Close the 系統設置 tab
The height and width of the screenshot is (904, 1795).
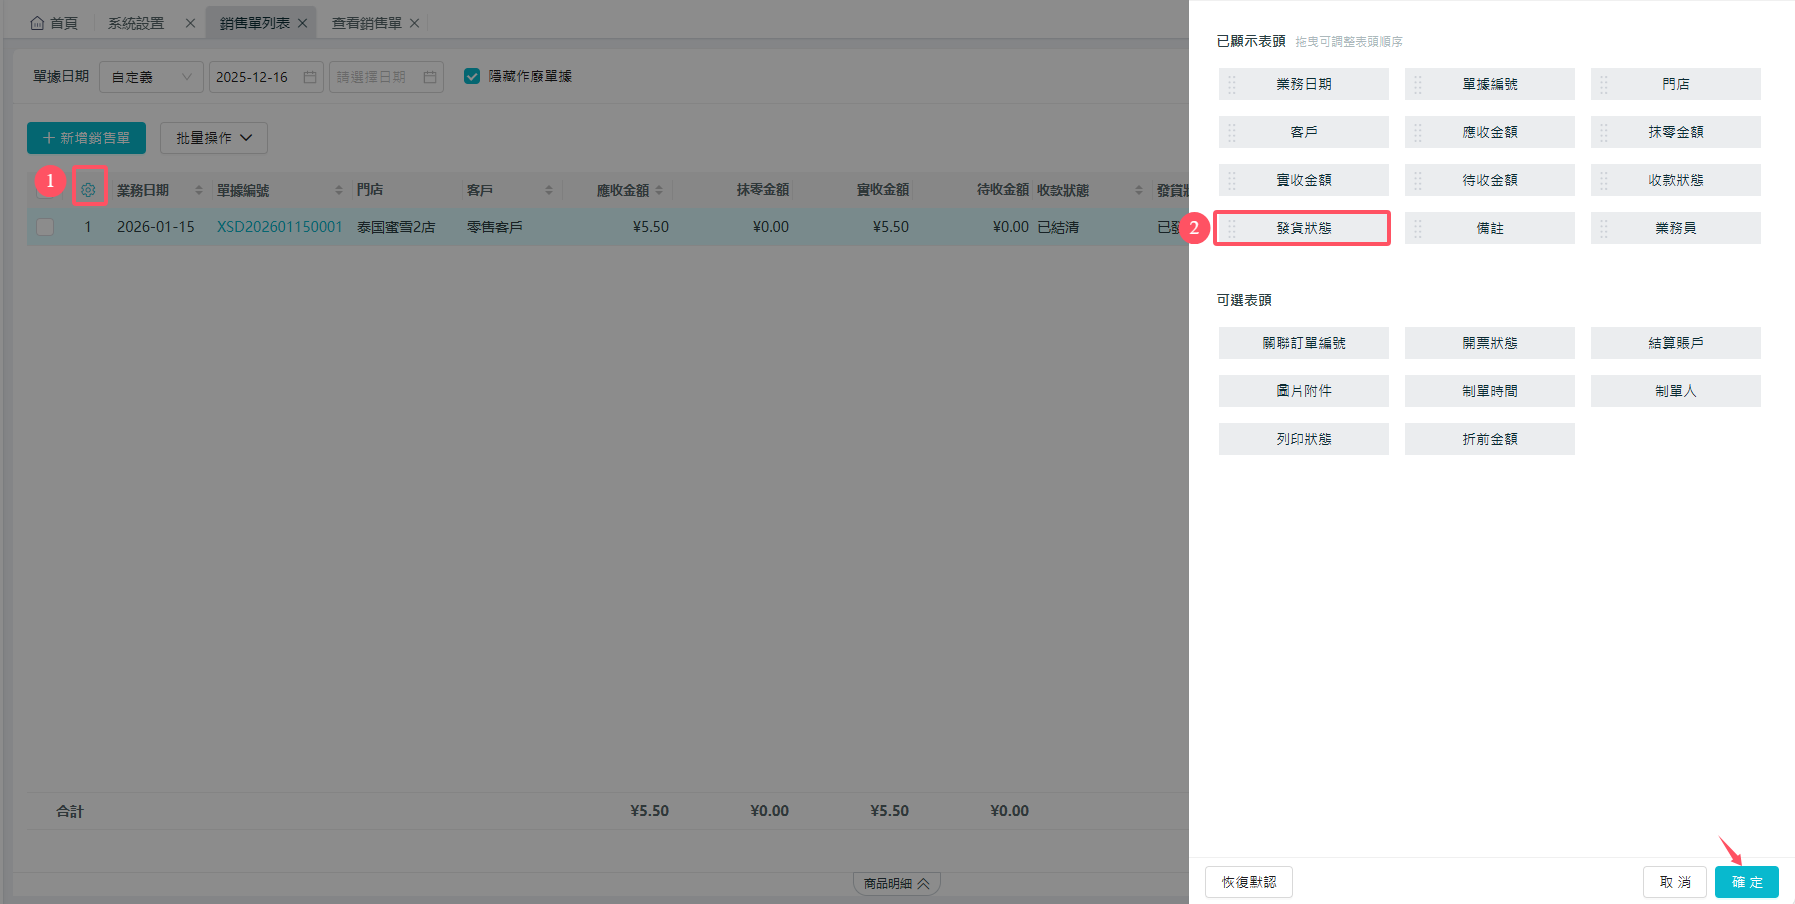pos(190,23)
